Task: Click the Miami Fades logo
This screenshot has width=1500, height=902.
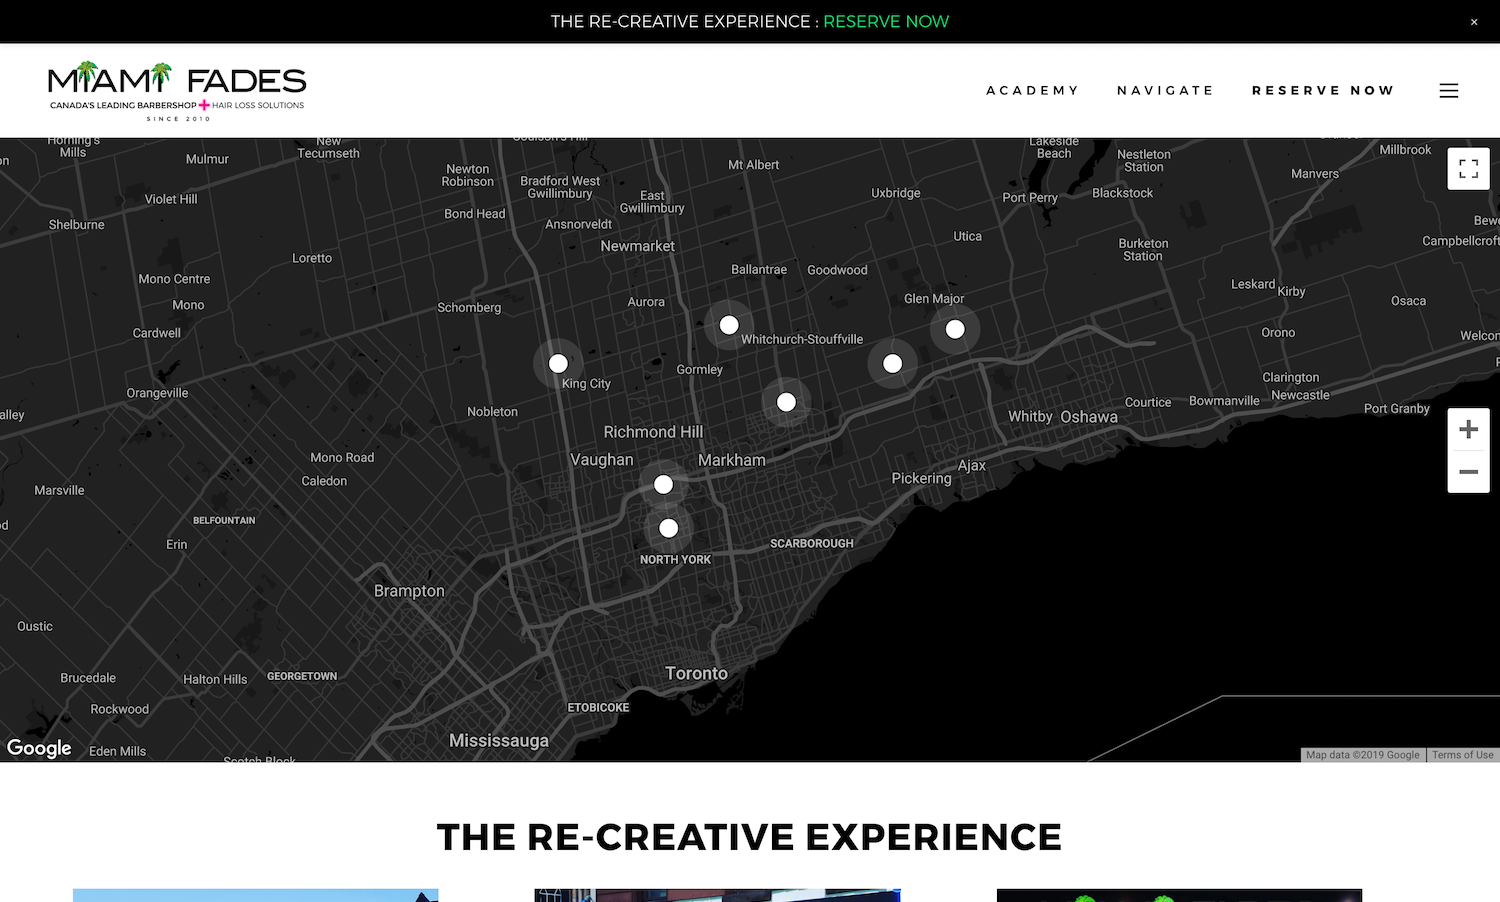Action: (177, 91)
